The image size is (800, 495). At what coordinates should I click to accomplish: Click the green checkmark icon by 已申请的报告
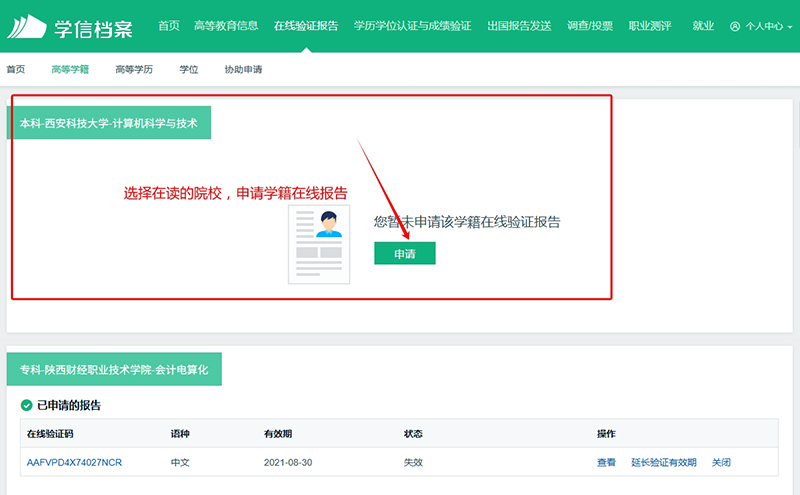pyautogui.click(x=27, y=406)
